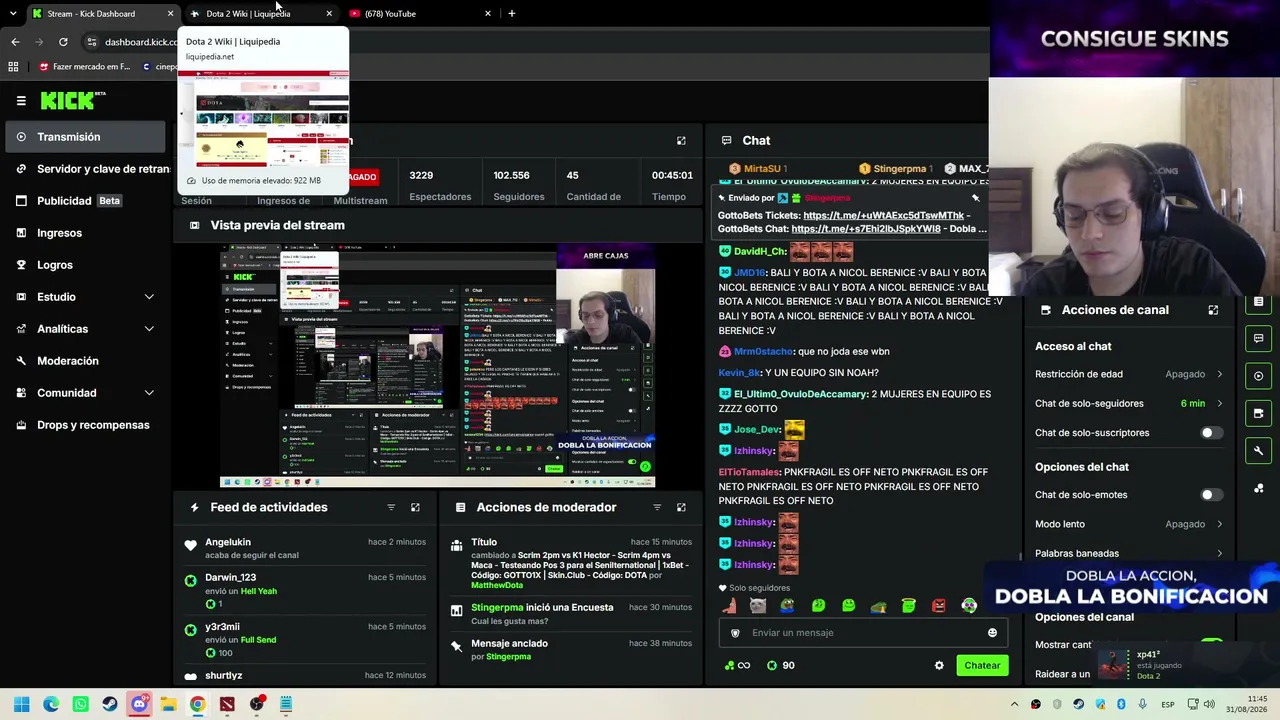Open Transmisión in the sidebar
Viewport: 1280px width, 720px height.
pyautogui.click(x=83, y=137)
